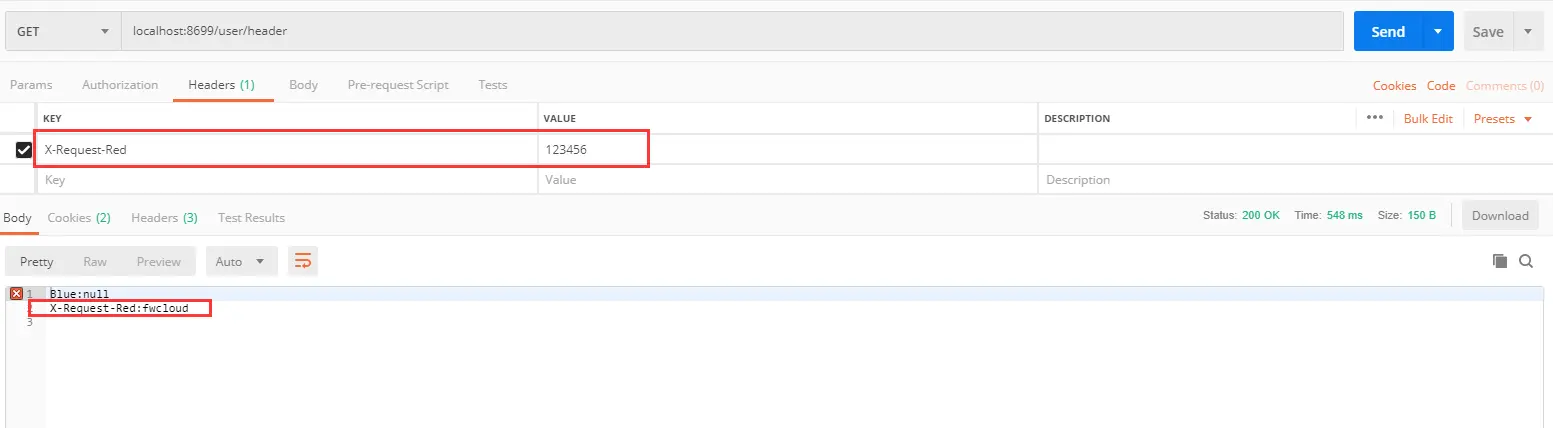Viewport: 1553px width, 428px height.
Task: Click the request URL input field
Action: click(x=730, y=32)
